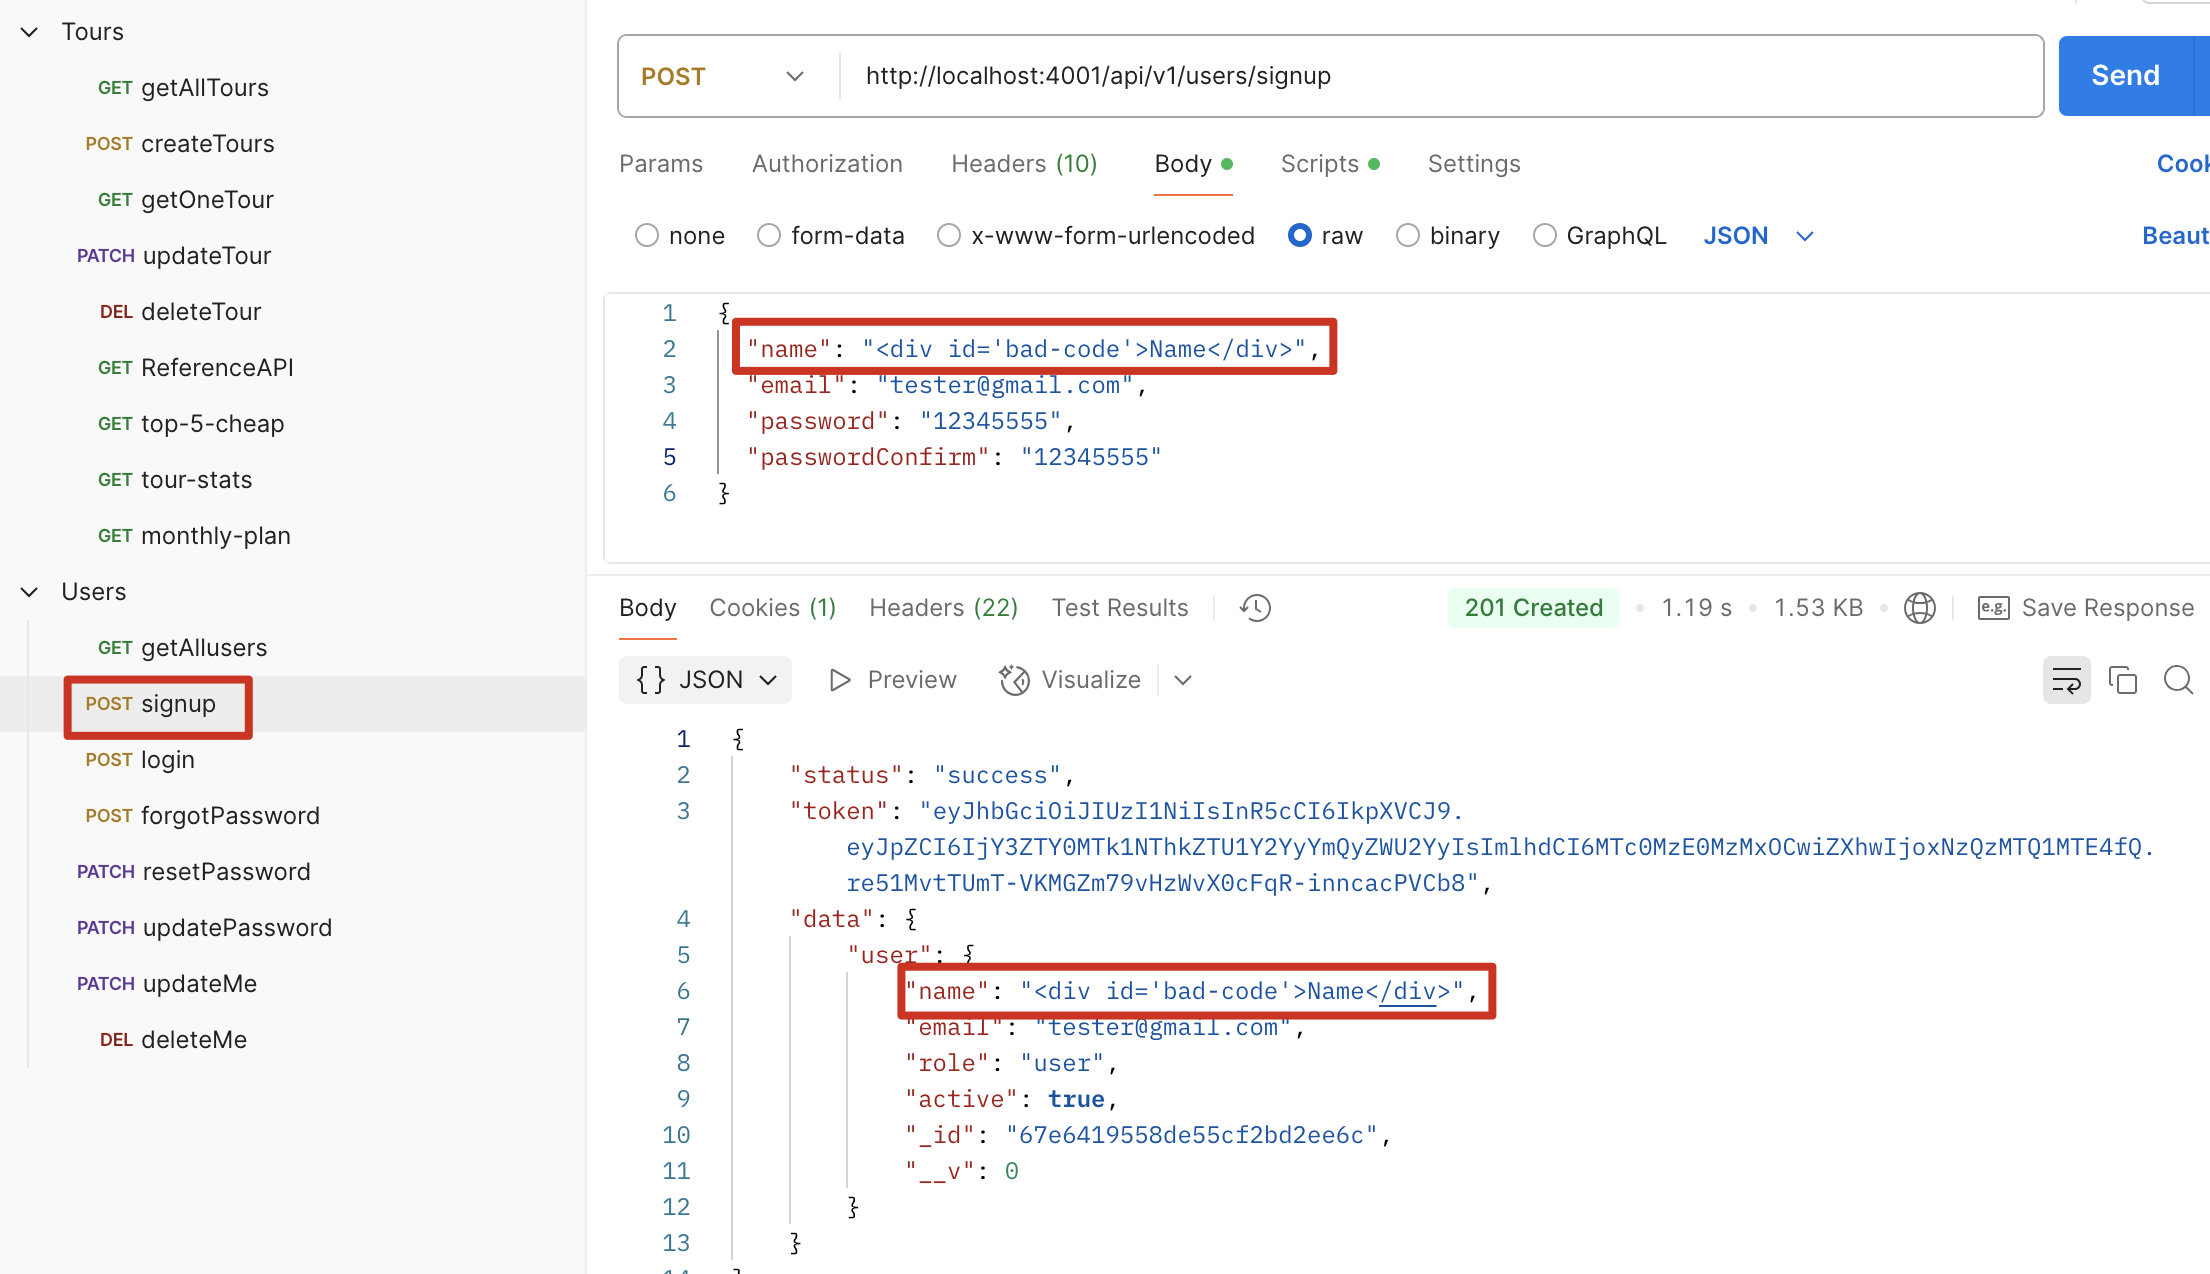Select the form-data radio button
Screen dimensions: 2210x1274
tap(769, 236)
